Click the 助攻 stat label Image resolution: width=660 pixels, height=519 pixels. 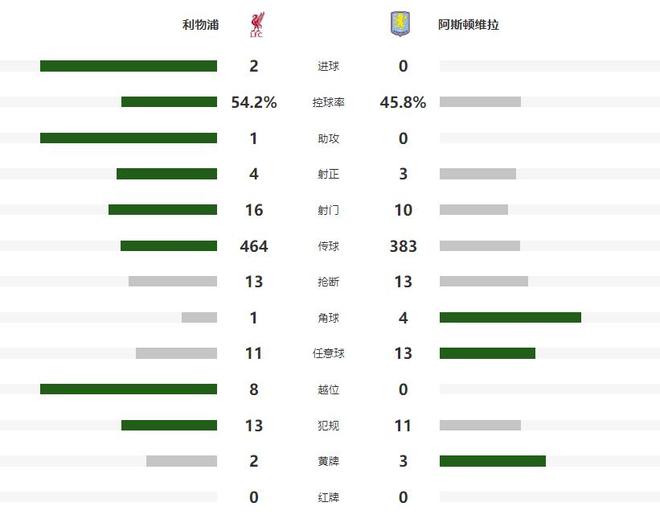point(327,138)
